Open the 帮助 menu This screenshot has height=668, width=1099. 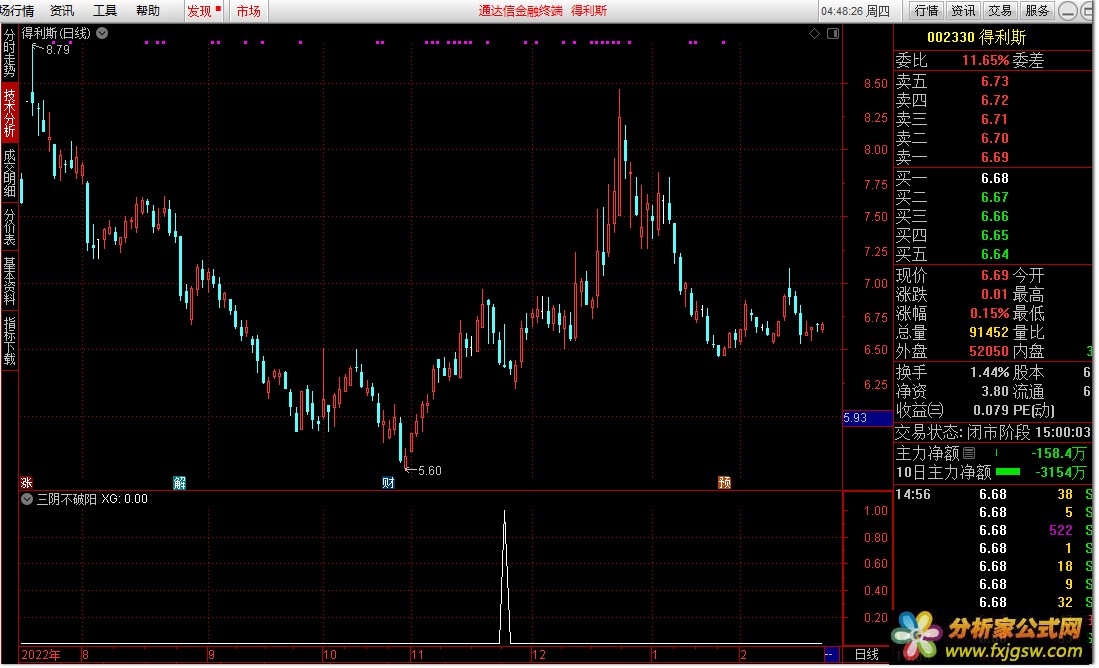(x=147, y=11)
